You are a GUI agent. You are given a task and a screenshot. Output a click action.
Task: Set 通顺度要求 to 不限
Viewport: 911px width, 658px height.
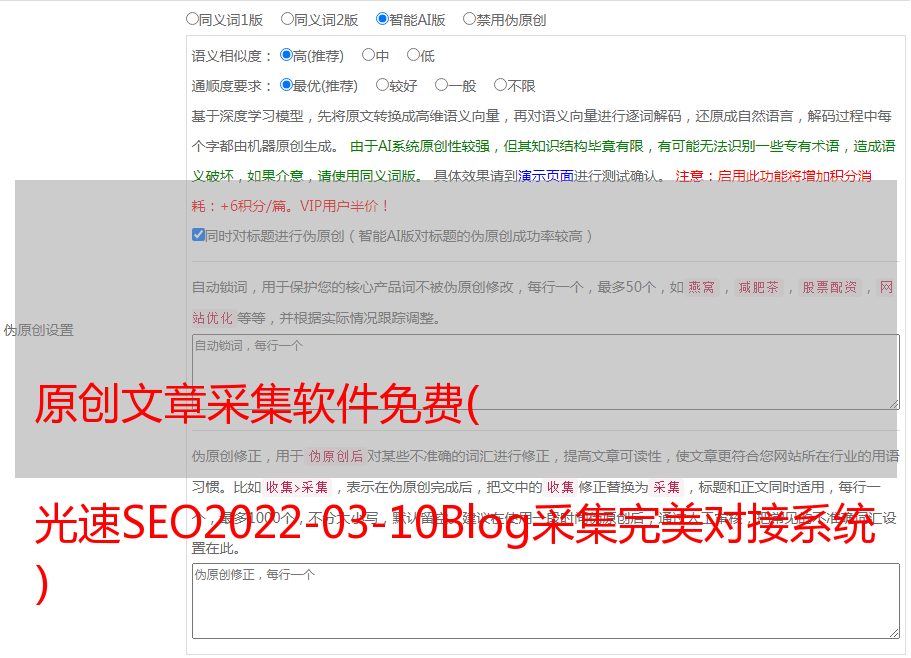(500, 85)
